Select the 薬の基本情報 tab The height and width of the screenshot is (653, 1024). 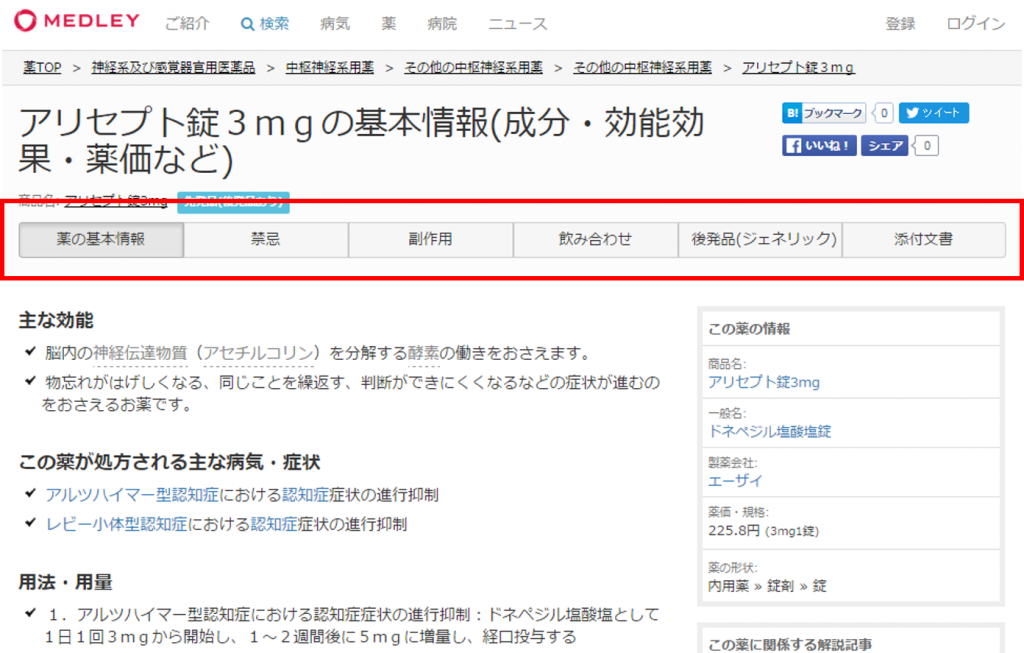pyautogui.click(x=101, y=240)
